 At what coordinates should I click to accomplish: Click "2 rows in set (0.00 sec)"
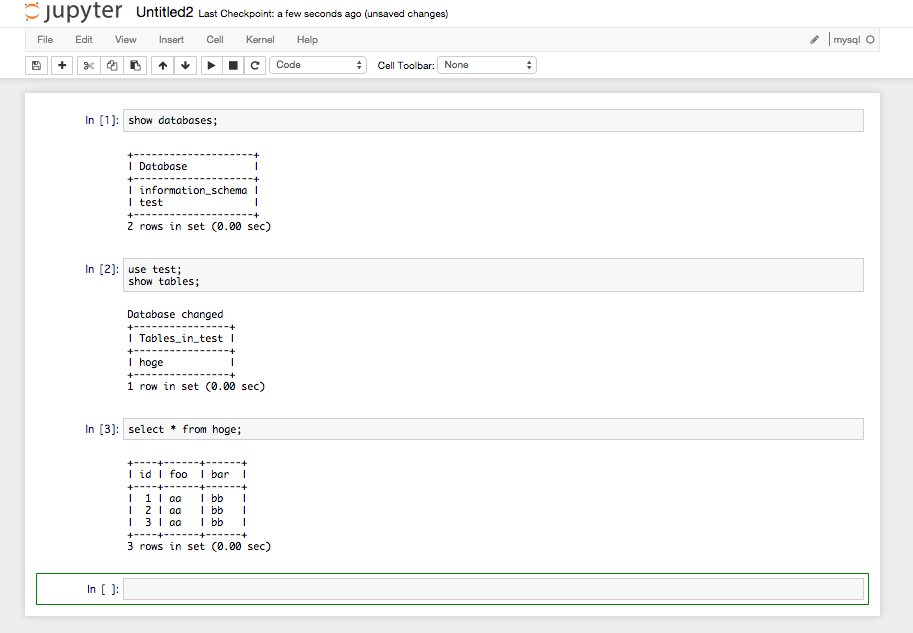[199, 227]
